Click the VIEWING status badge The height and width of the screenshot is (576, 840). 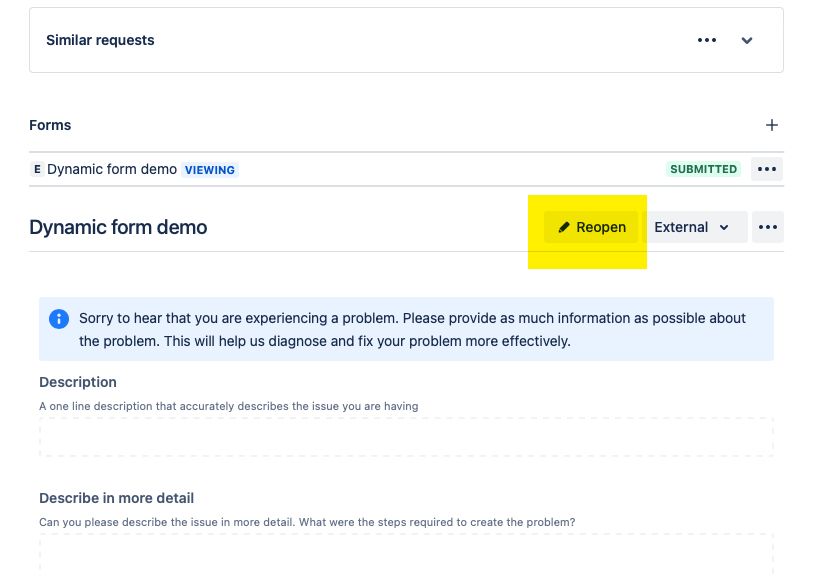pyautogui.click(x=209, y=170)
